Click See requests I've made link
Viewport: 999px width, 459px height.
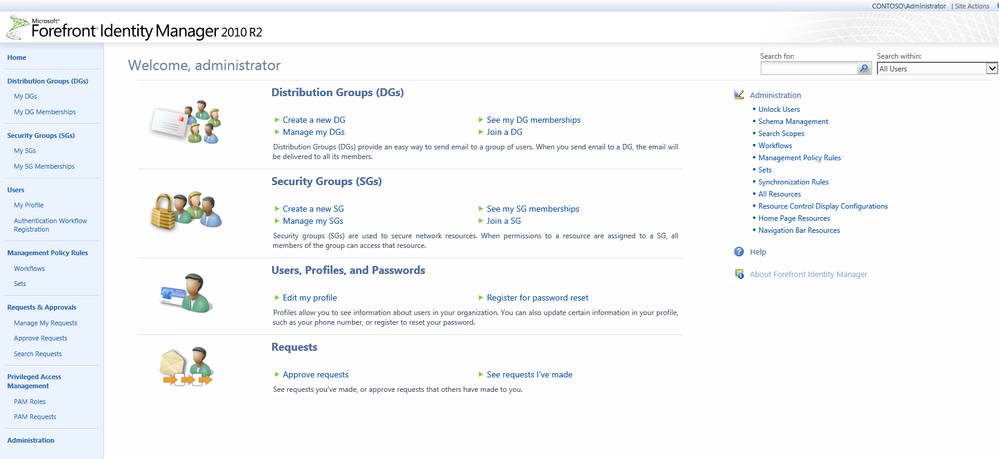click(x=529, y=374)
